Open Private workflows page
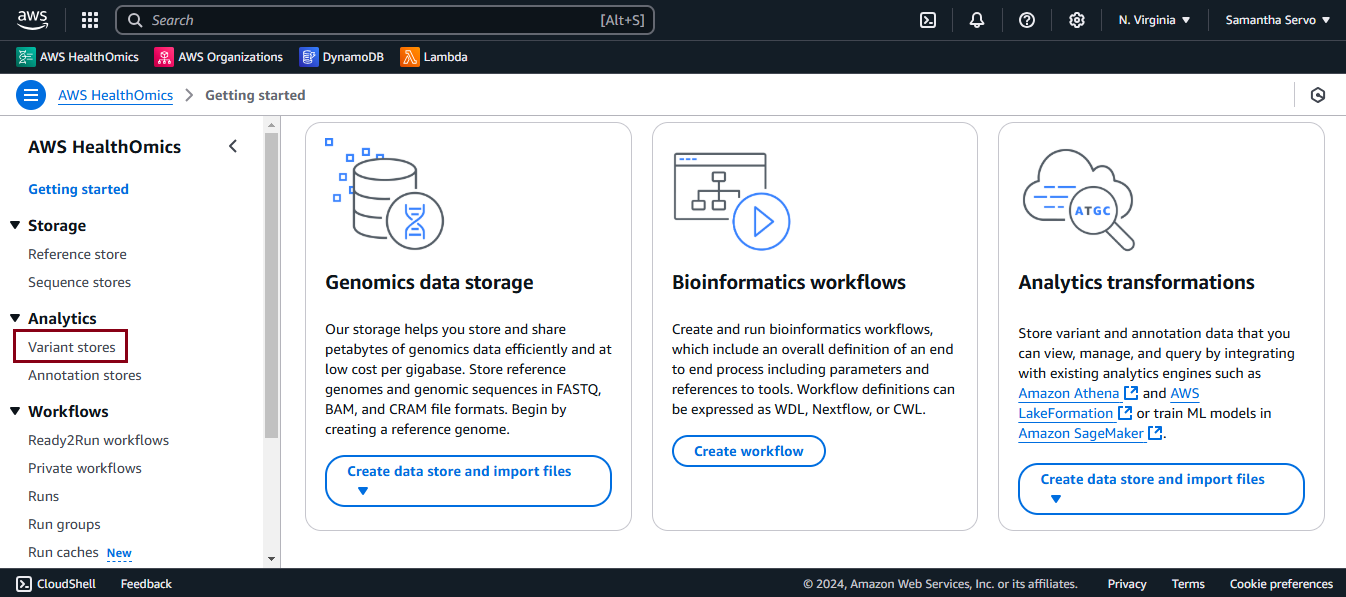 tap(85, 468)
